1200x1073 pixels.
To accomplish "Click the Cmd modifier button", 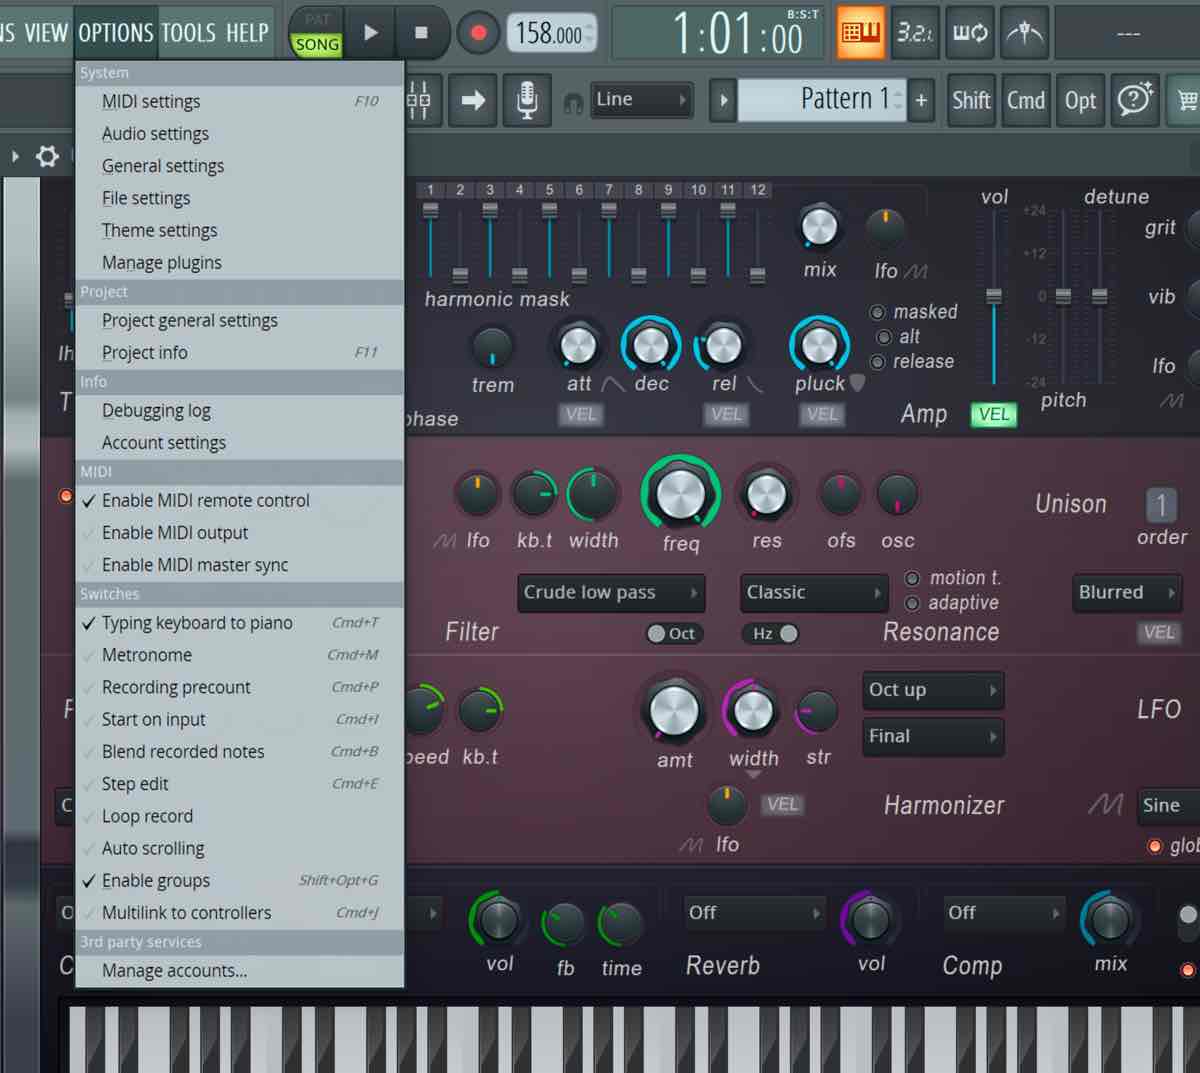I will (x=1026, y=100).
